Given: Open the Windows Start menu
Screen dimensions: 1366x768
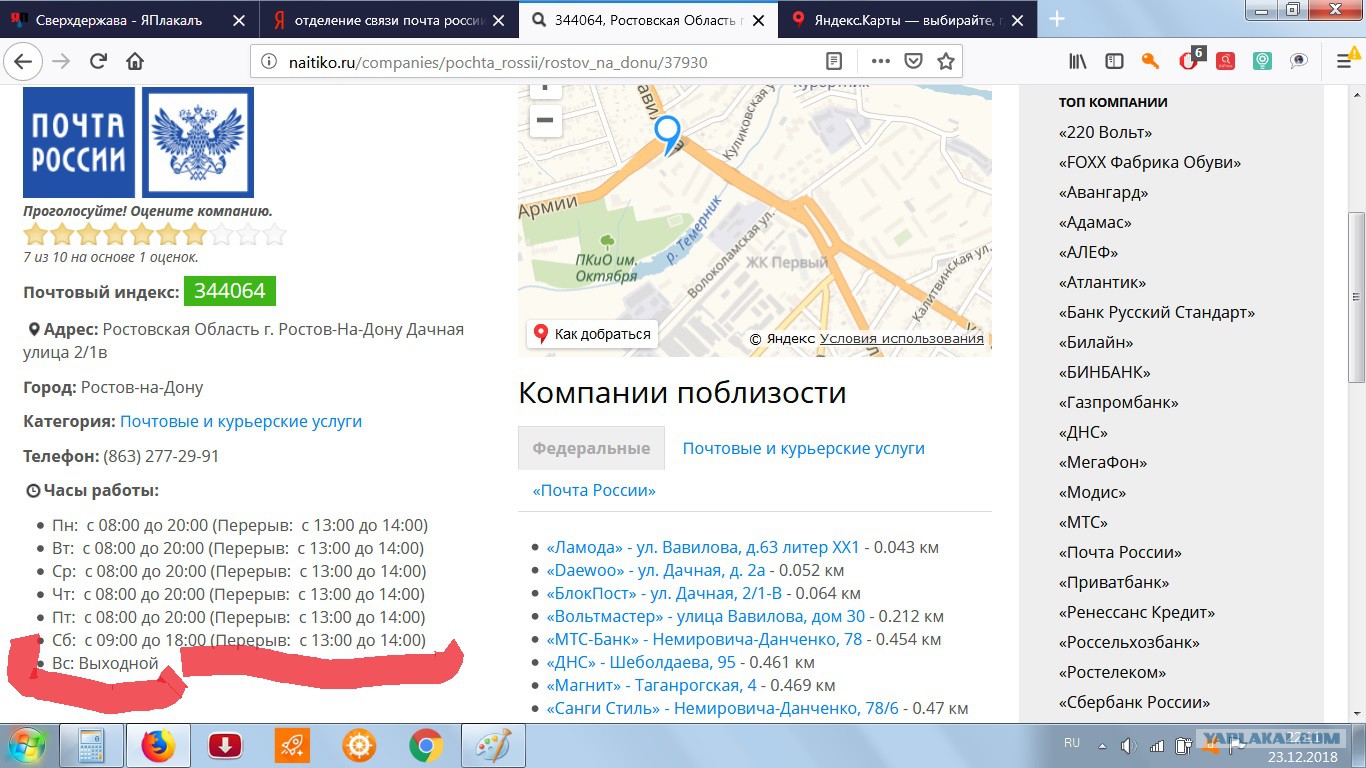Looking at the screenshot, I should coord(27,745).
